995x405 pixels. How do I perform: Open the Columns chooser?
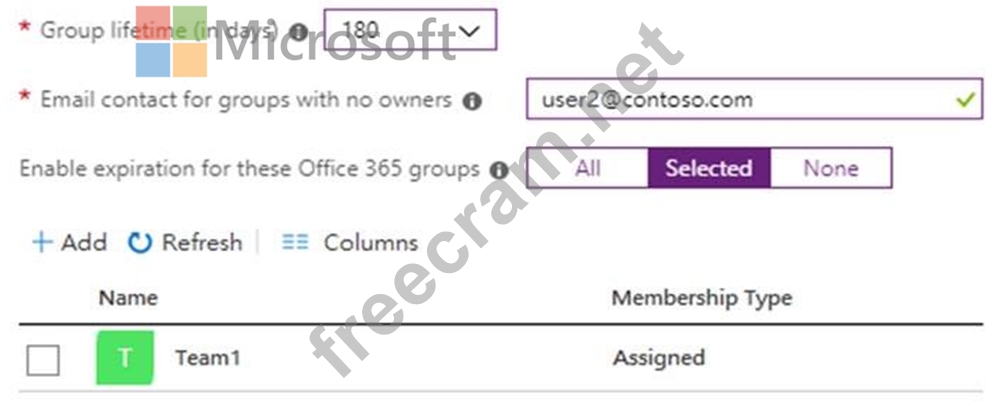coord(350,242)
